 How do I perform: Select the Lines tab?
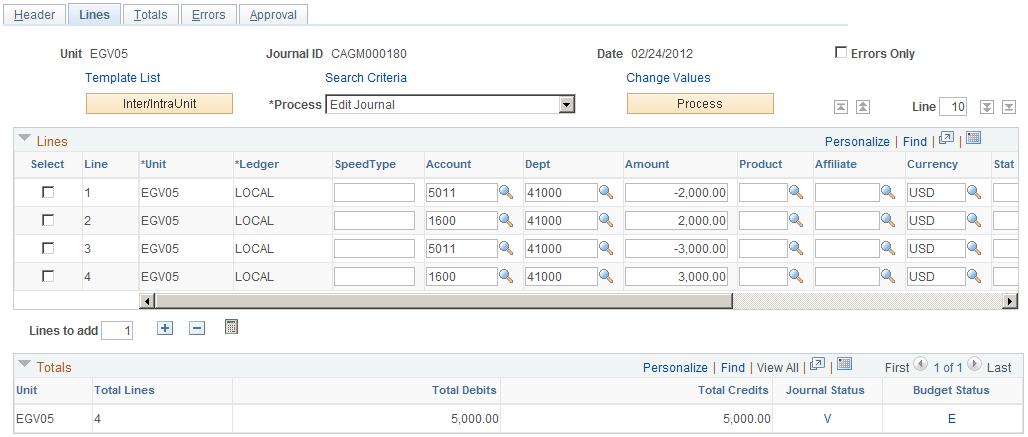[x=94, y=14]
